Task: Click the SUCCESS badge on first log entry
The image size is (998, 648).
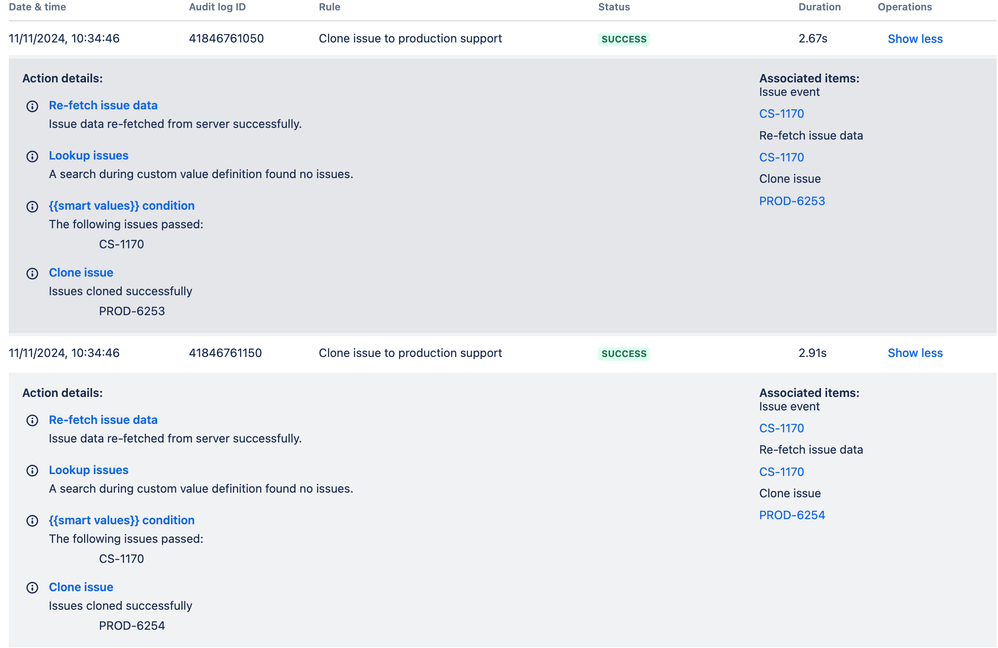Action: [x=624, y=39]
